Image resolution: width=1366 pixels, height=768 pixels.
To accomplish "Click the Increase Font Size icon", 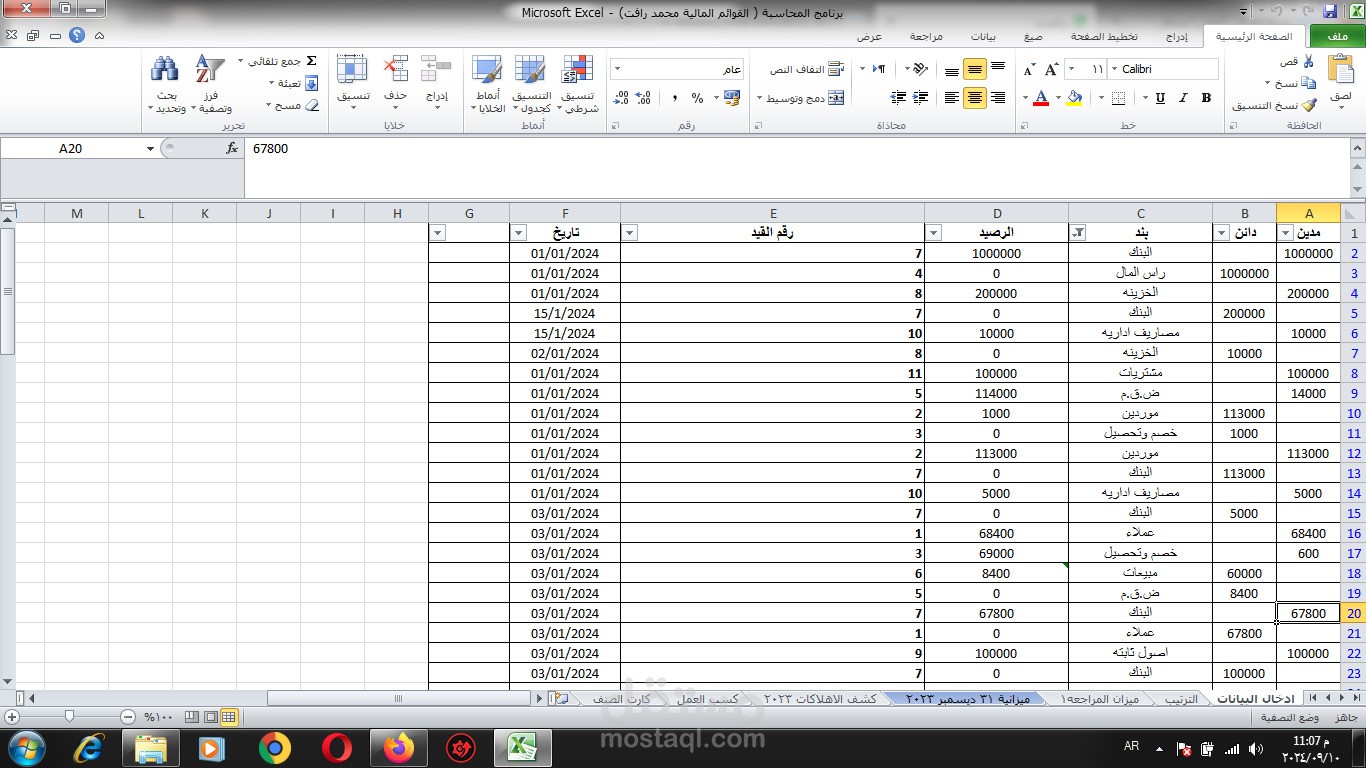I will click(1052, 70).
